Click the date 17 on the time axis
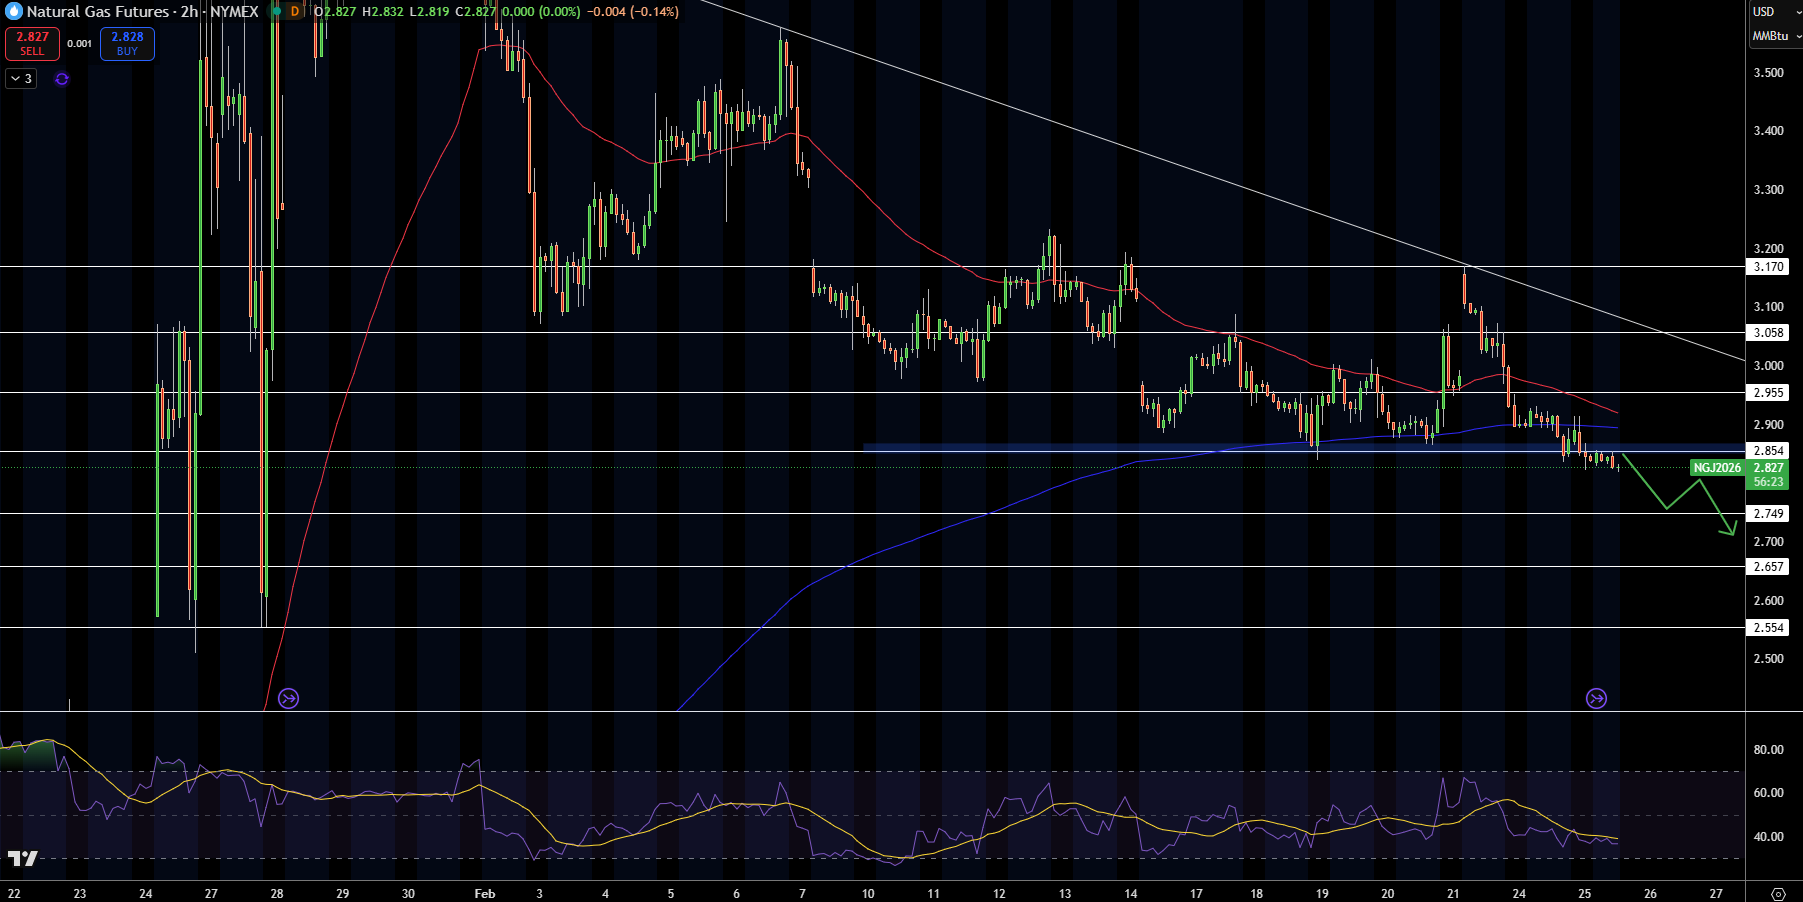The height and width of the screenshot is (902, 1803). (x=1196, y=893)
